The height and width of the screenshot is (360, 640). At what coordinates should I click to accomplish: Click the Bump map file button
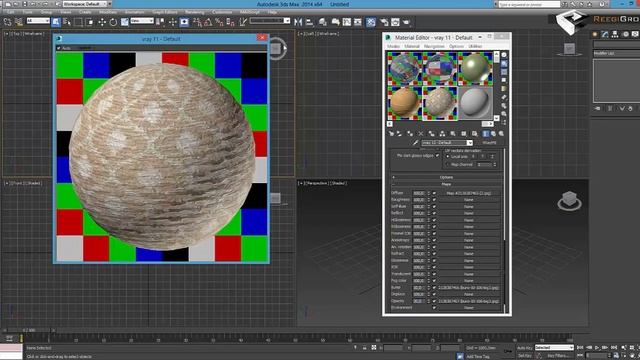coord(469,288)
